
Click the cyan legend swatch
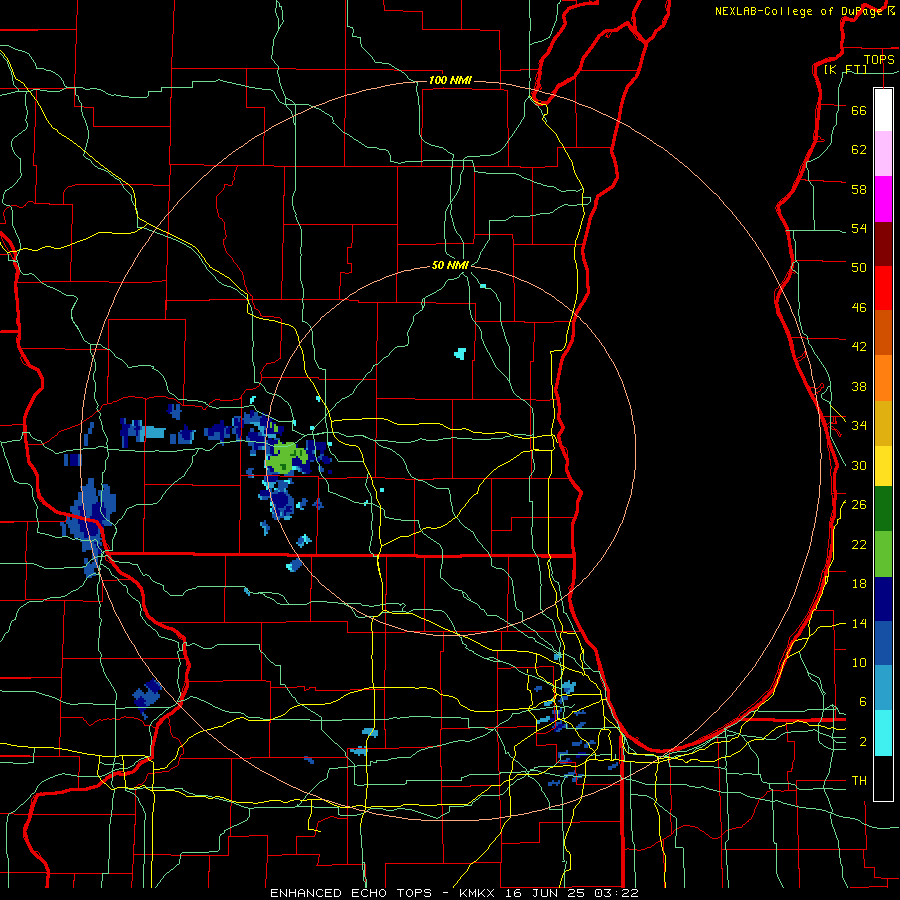[883, 733]
